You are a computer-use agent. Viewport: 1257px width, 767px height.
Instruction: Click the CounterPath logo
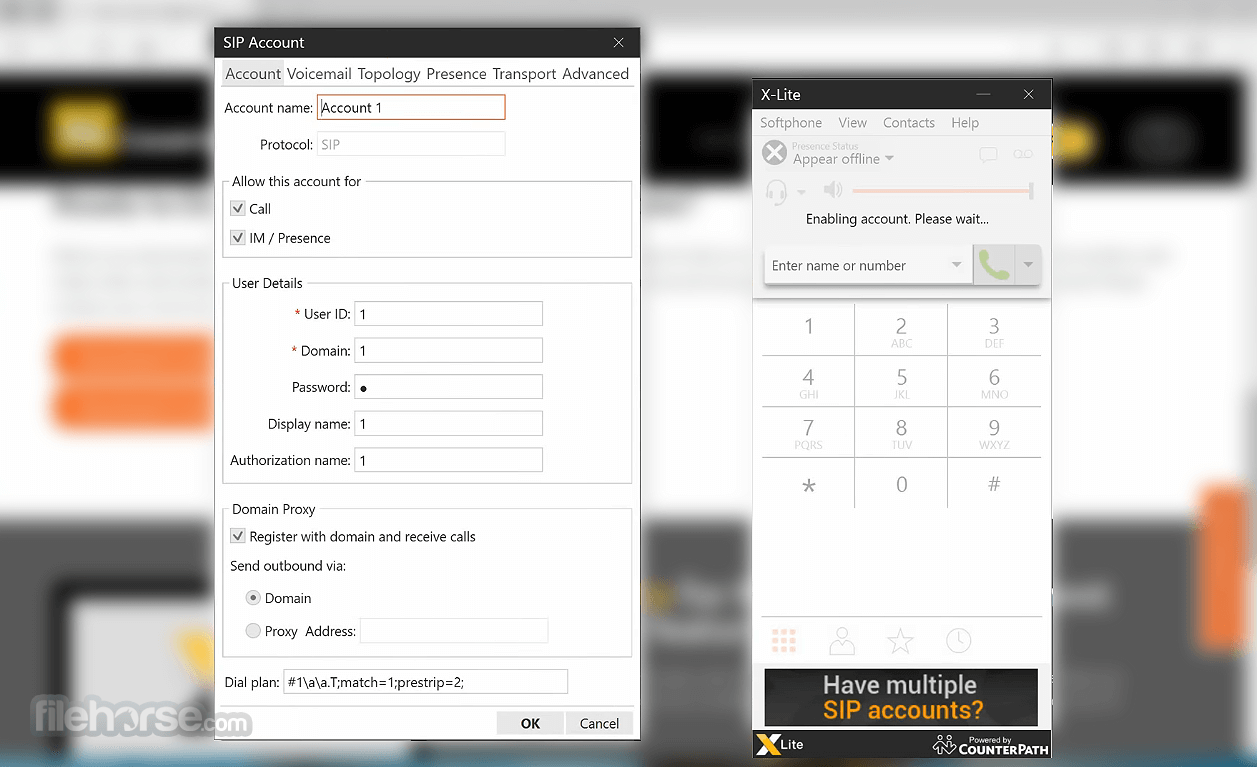(x=990, y=745)
